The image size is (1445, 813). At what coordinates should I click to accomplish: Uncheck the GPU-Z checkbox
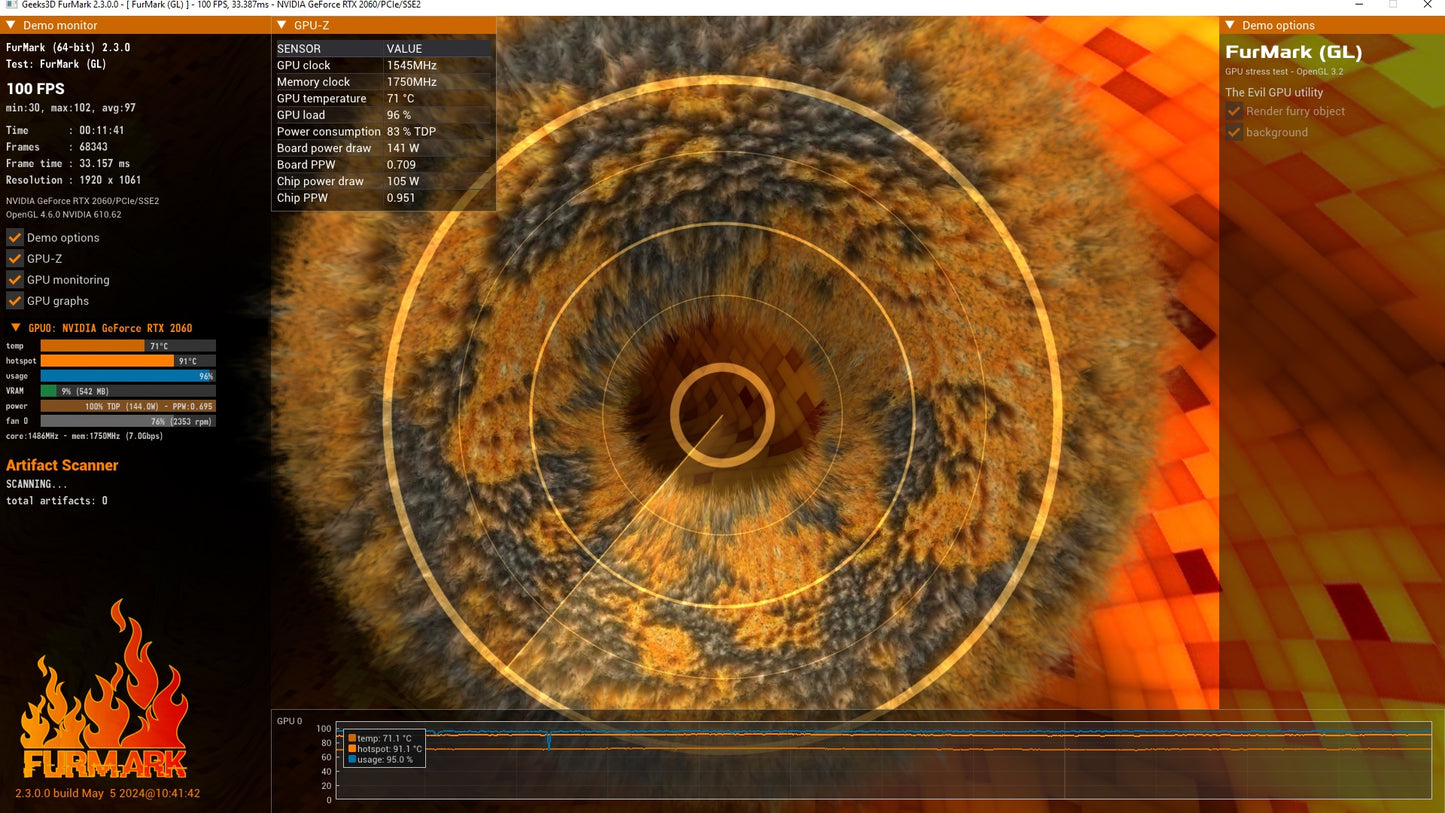click(x=15, y=259)
